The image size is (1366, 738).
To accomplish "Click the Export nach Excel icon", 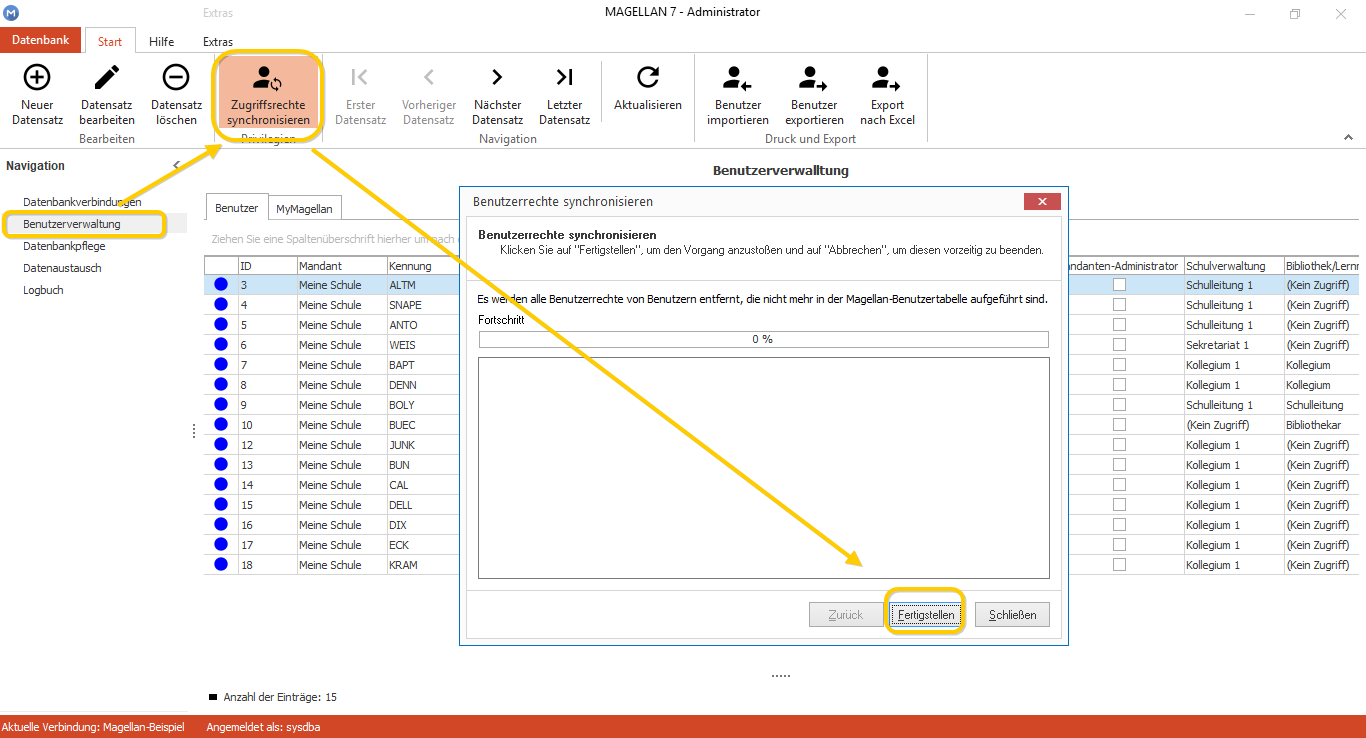I will (x=887, y=77).
